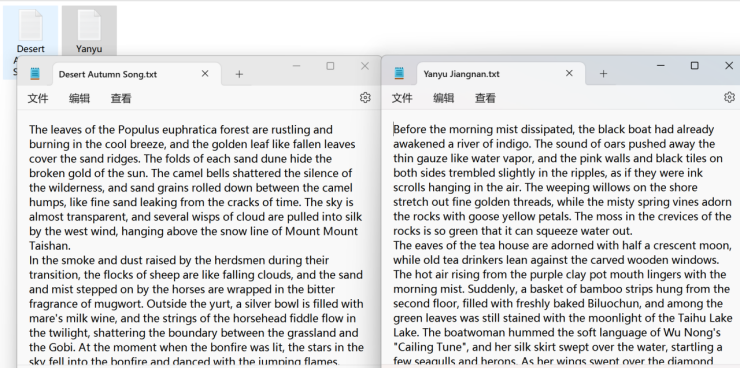Add new tab in Desert Autumn Song window
The height and width of the screenshot is (368, 741).
click(239, 74)
